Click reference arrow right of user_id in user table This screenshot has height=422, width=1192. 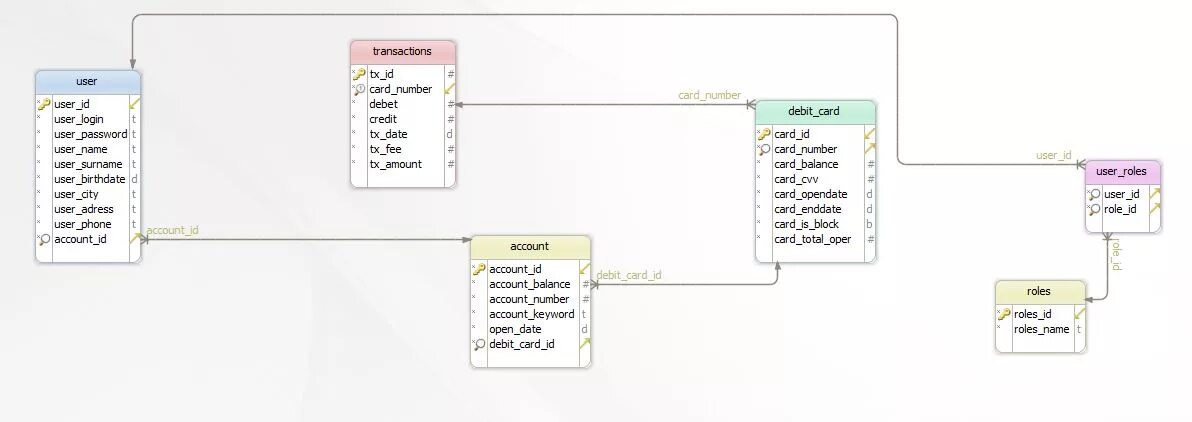(x=135, y=103)
